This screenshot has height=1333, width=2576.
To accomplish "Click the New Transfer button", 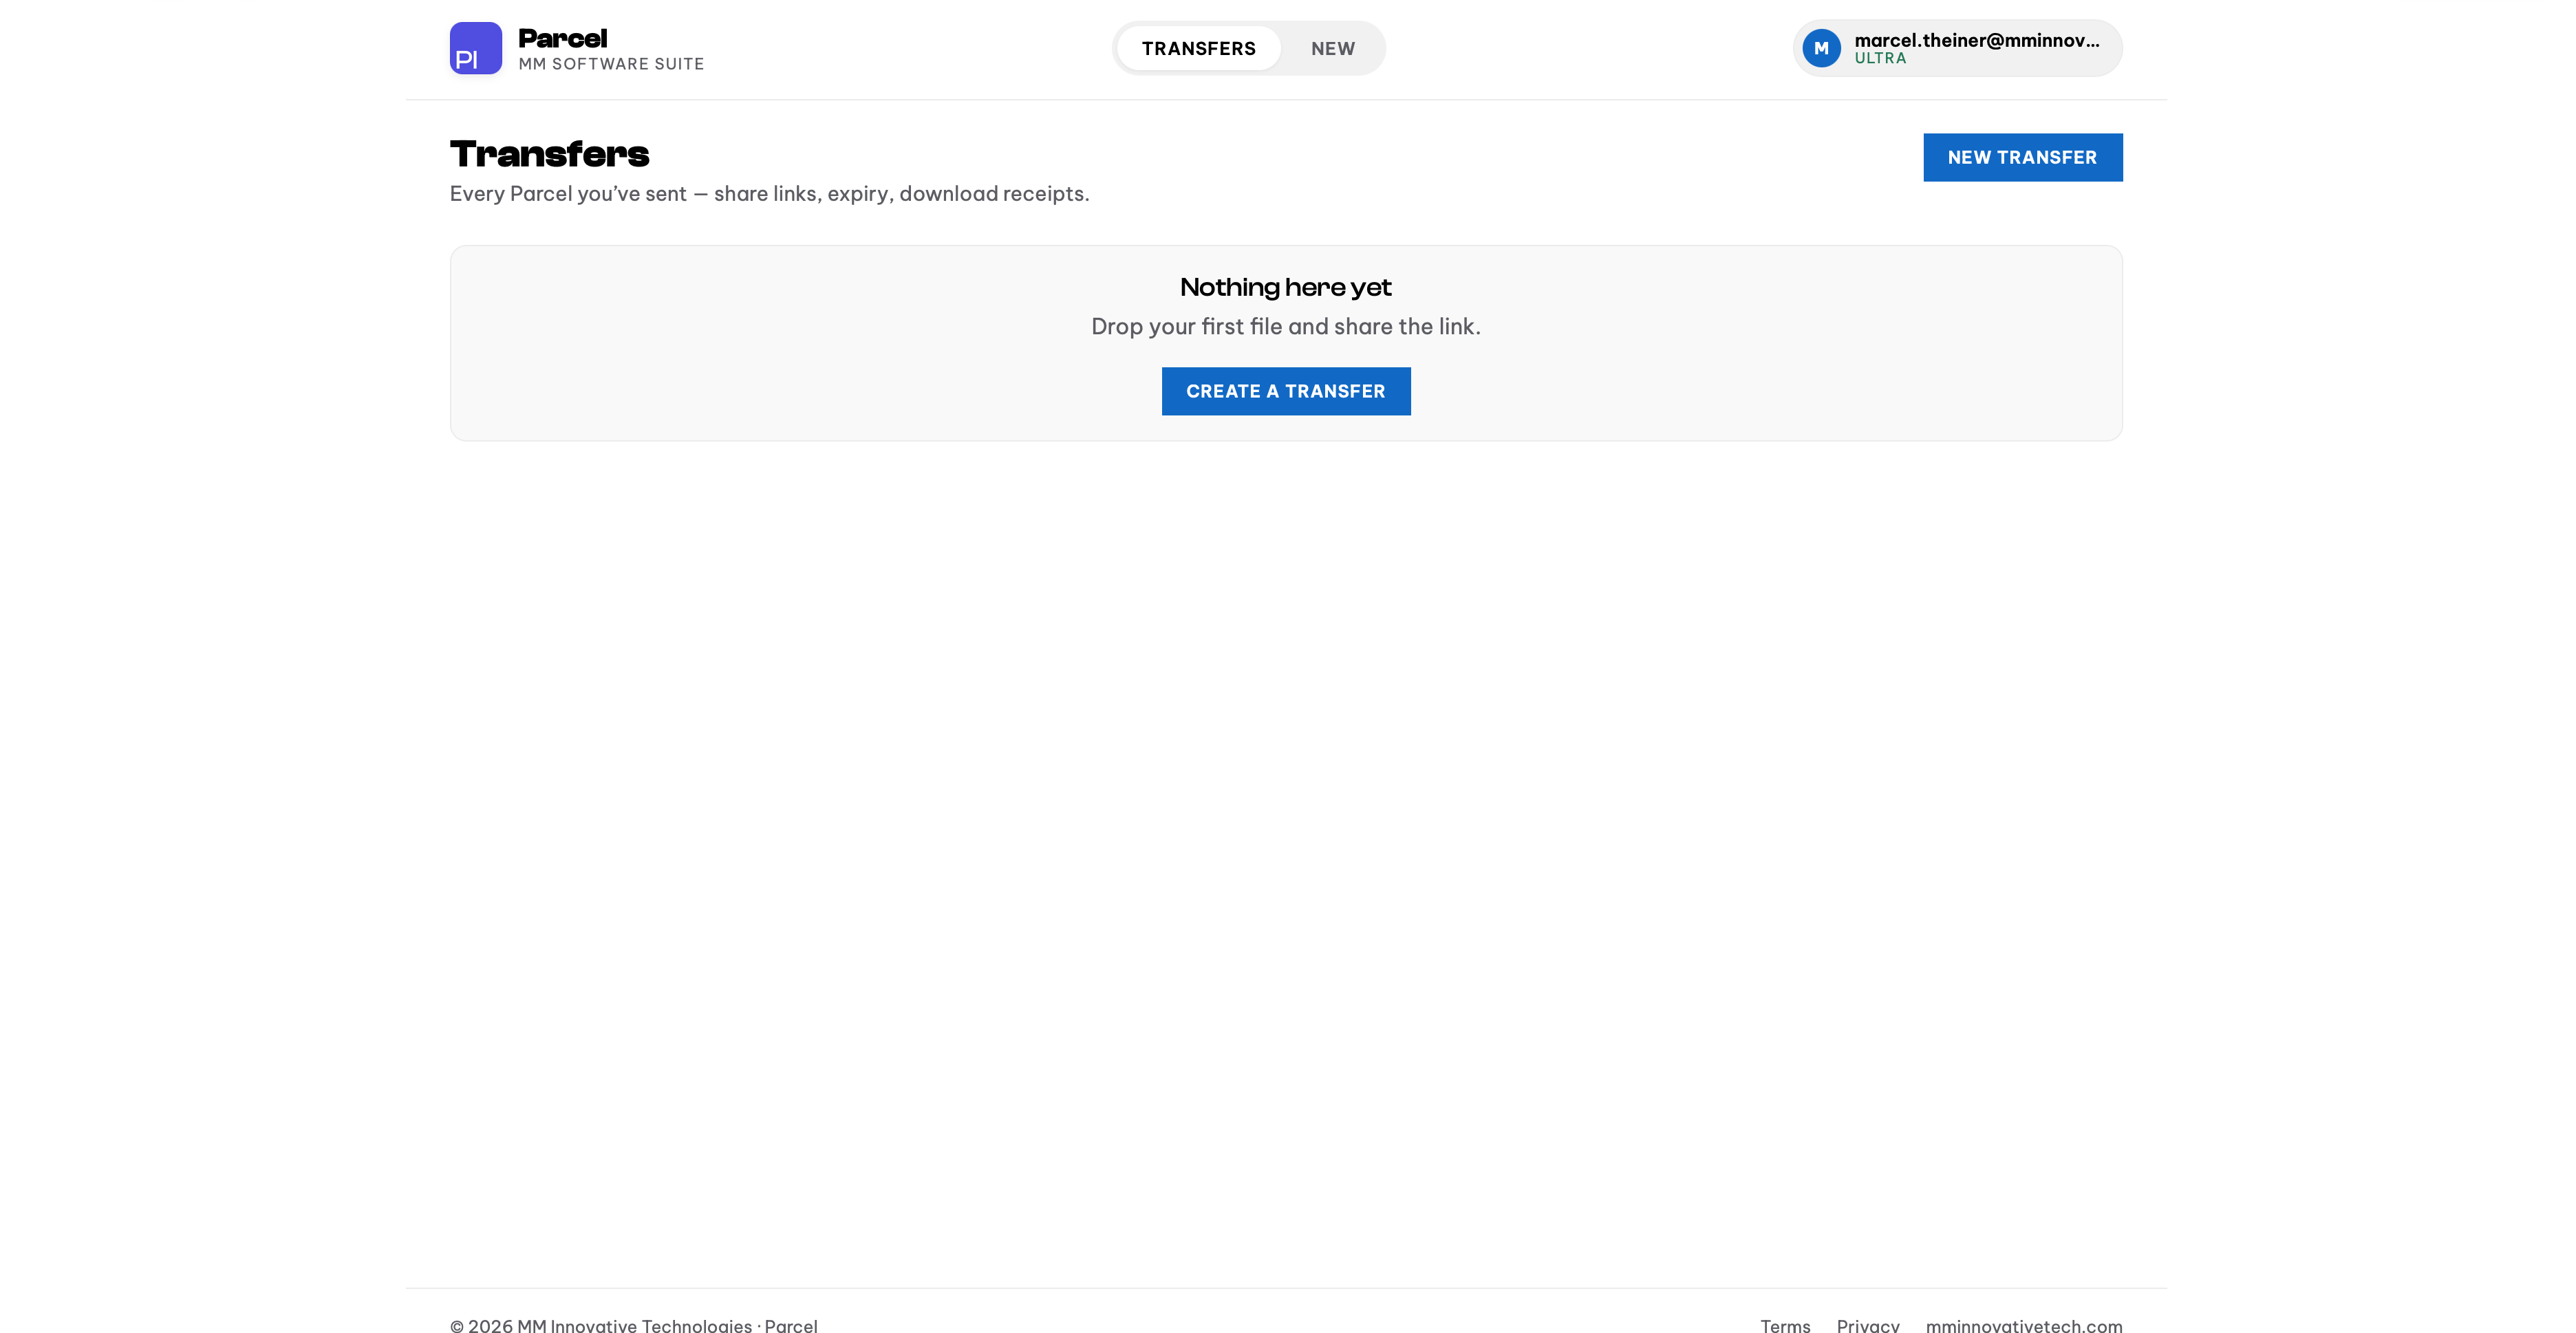I will [x=2022, y=157].
